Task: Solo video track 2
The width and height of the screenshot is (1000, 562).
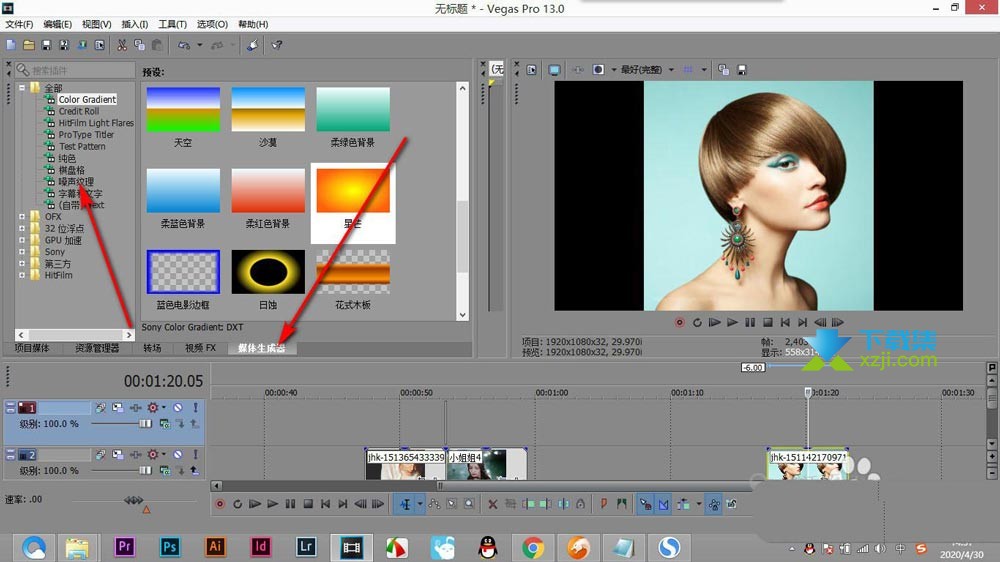Action: click(195, 455)
